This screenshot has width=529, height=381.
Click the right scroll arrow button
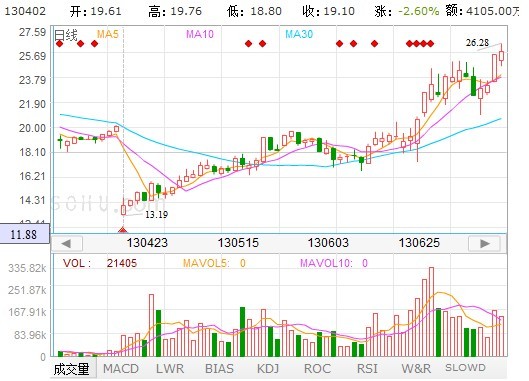[484, 243]
